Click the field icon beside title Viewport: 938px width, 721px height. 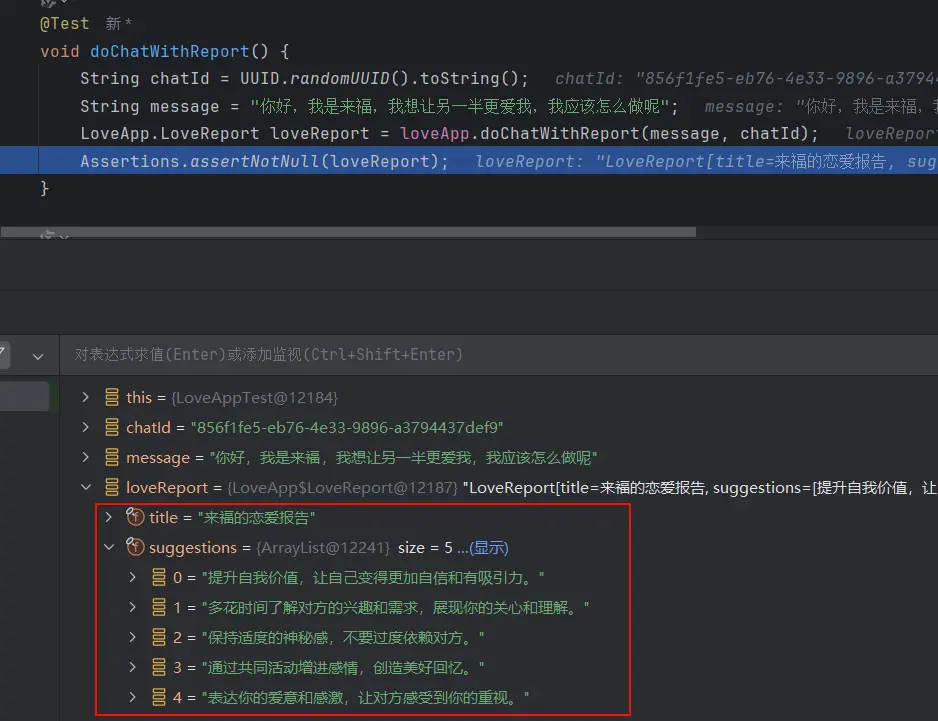135,516
